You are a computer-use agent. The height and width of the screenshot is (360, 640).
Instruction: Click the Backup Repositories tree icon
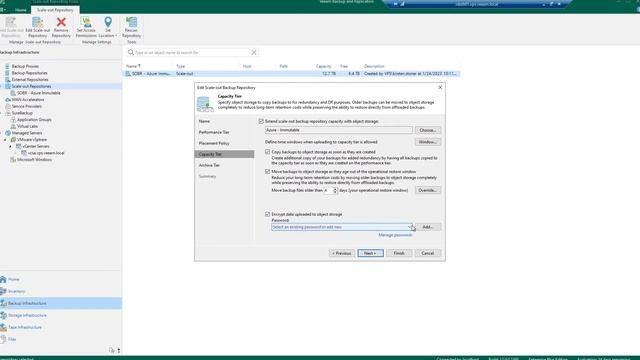tap(7, 73)
